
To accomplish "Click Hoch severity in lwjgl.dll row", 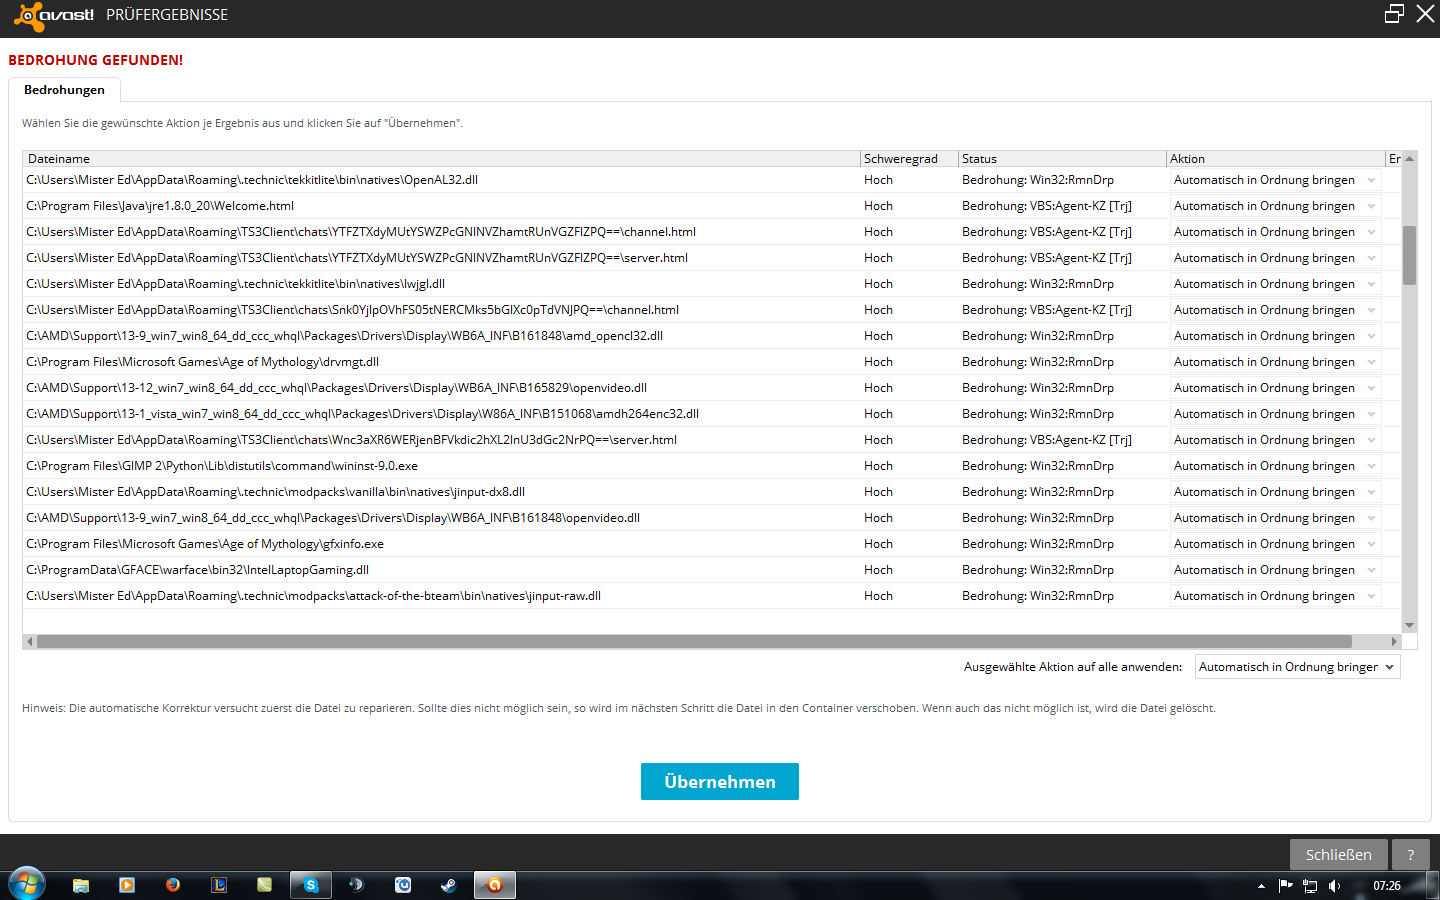I will pos(879,284).
